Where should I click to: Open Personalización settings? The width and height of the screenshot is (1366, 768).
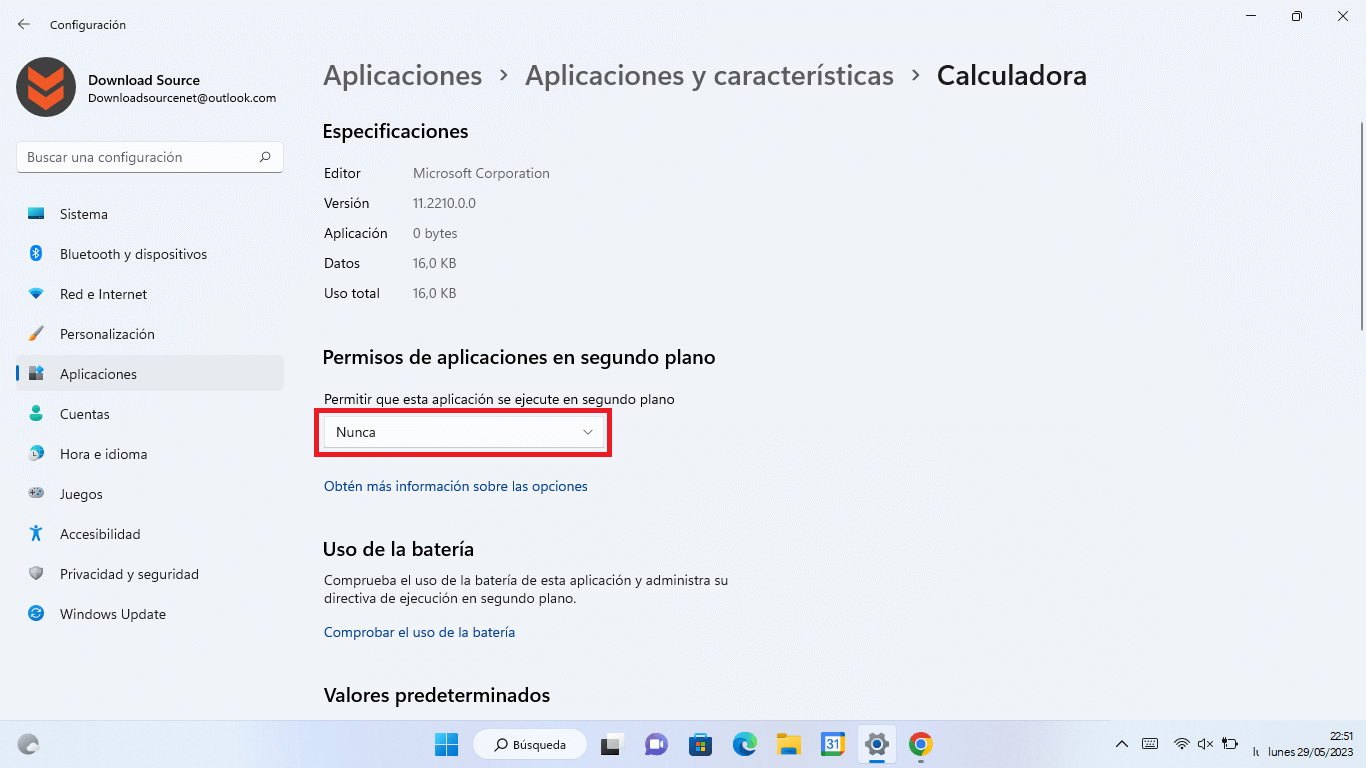click(150, 334)
